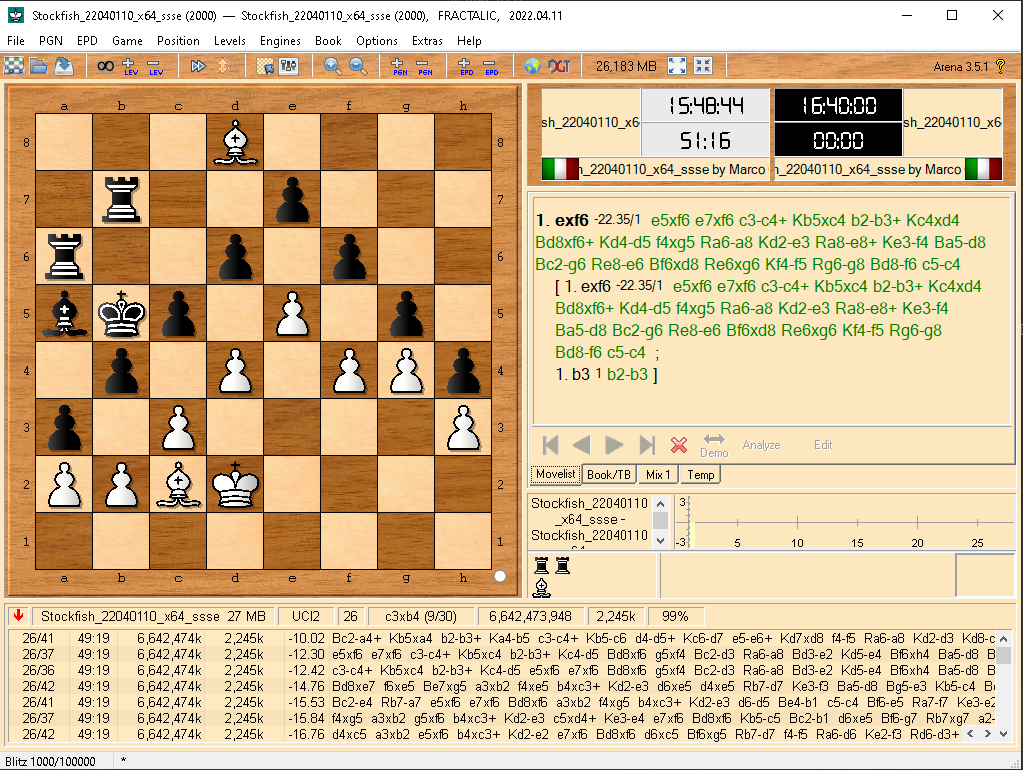This screenshot has height=770, width=1023.
Task: Switch to the Book/TB tab
Action: tap(609, 474)
